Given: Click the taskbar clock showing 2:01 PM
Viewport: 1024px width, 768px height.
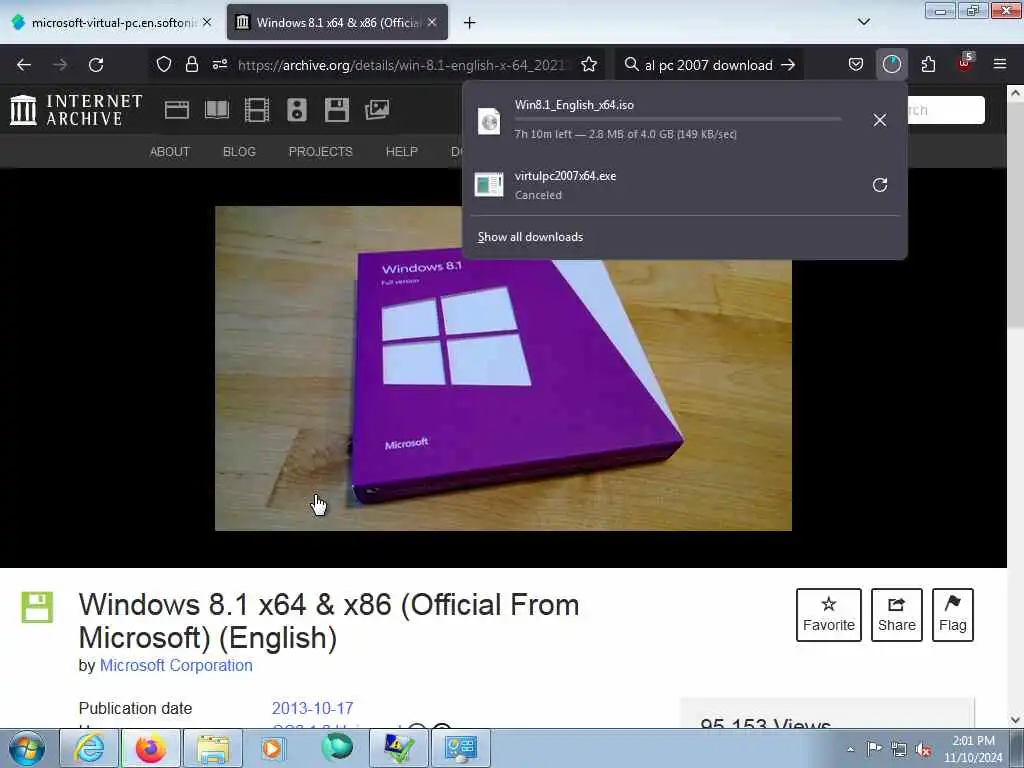Looking at the screenshot, I should pos(973,749).
